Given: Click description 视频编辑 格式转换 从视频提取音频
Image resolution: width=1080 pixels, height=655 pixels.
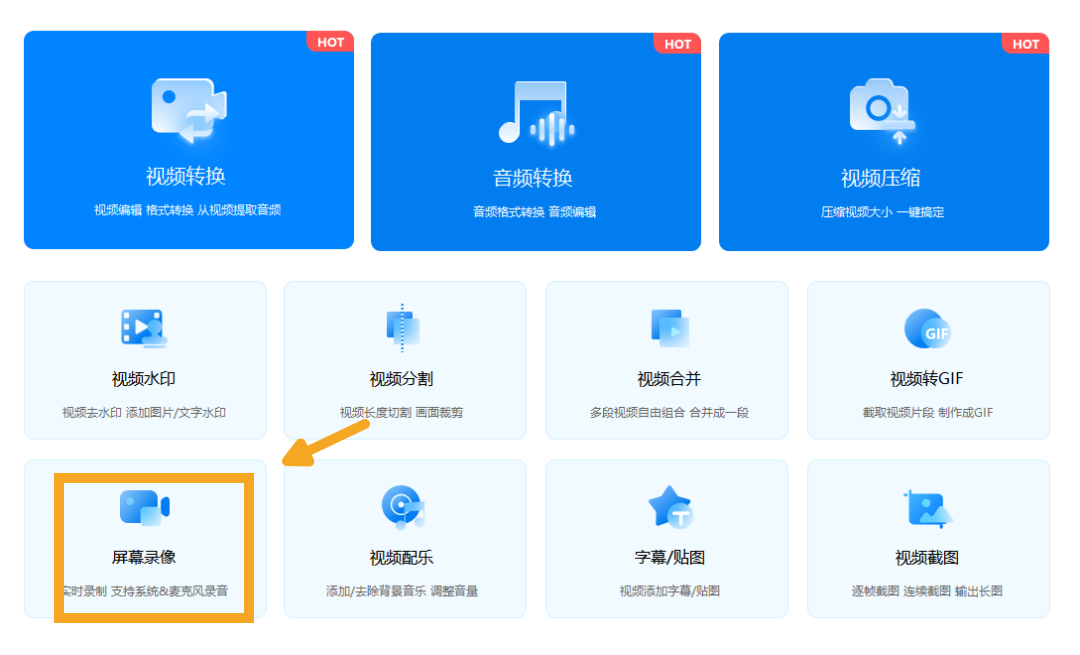Looking at the screenshot, I should click(x=187, y=210).
